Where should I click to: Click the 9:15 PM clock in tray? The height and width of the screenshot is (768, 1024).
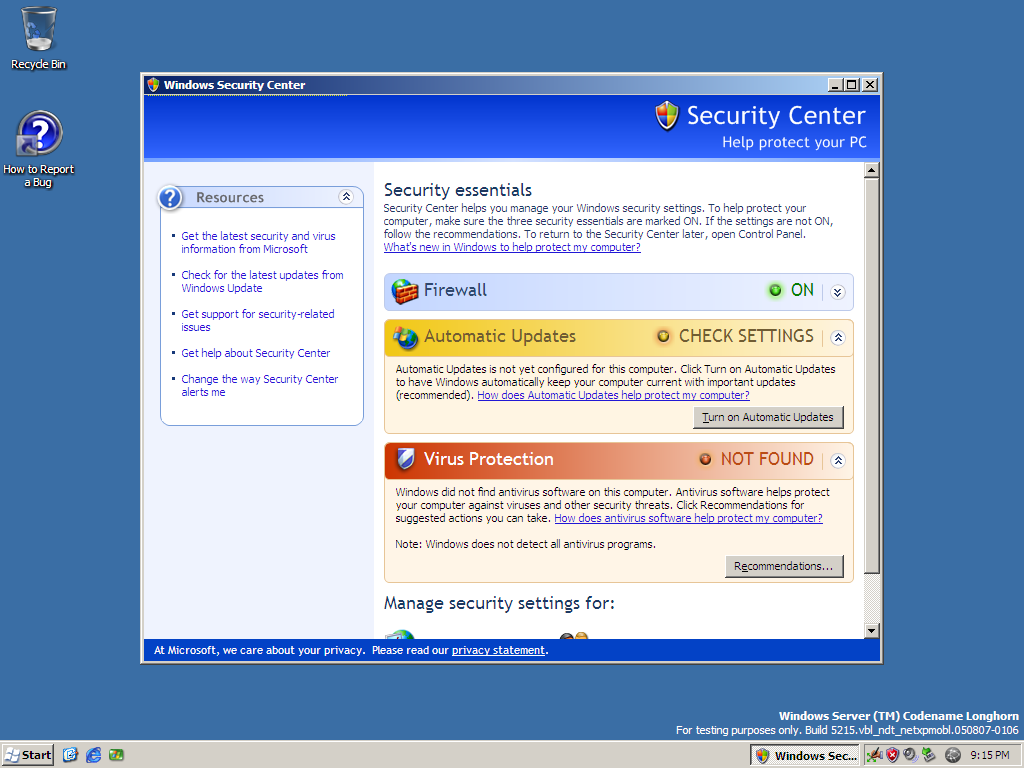coord(989,756)
